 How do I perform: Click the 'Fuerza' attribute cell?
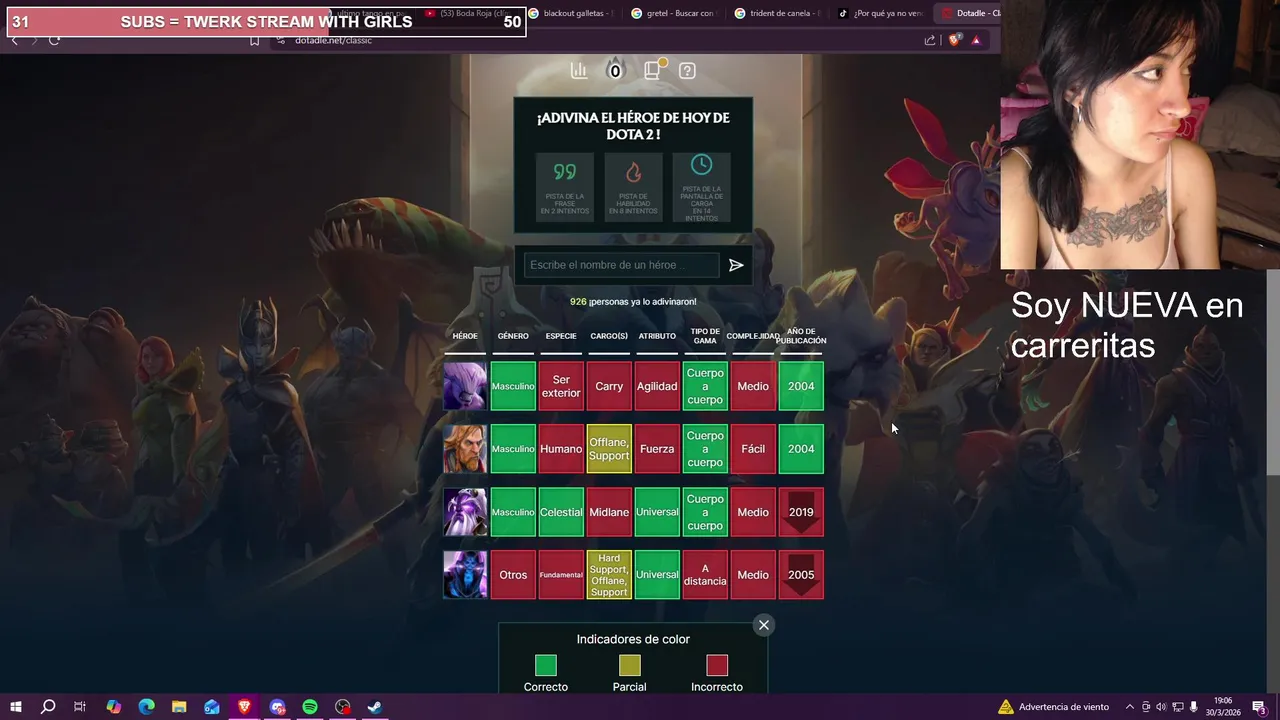tap(657, 449)
